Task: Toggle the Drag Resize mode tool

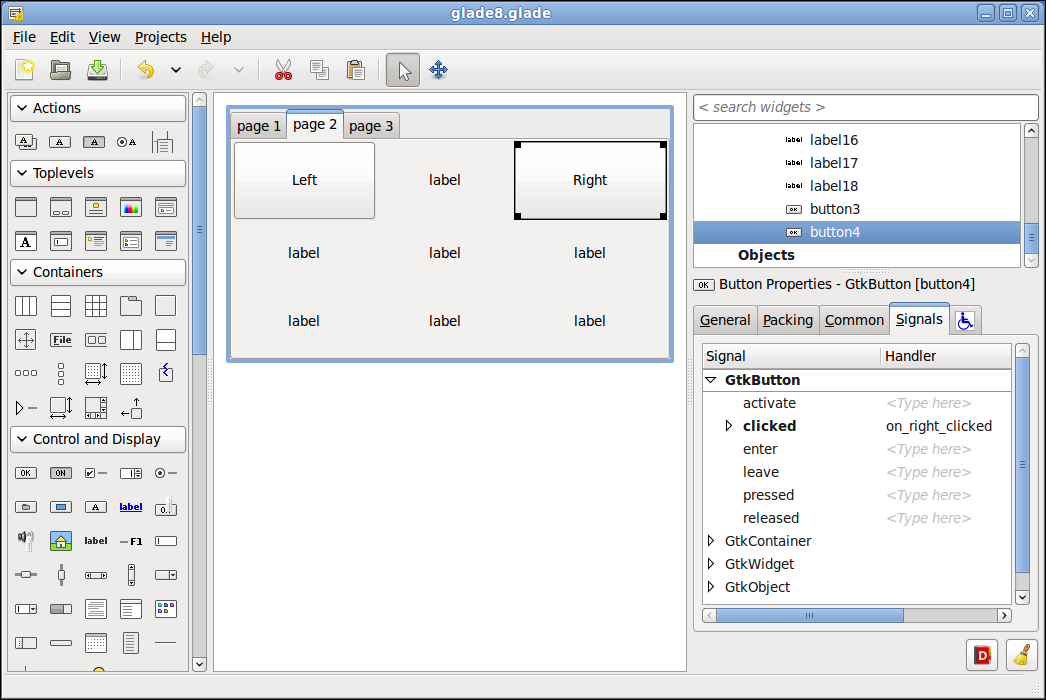Action: pyautogui.click(x=438, y=69)
